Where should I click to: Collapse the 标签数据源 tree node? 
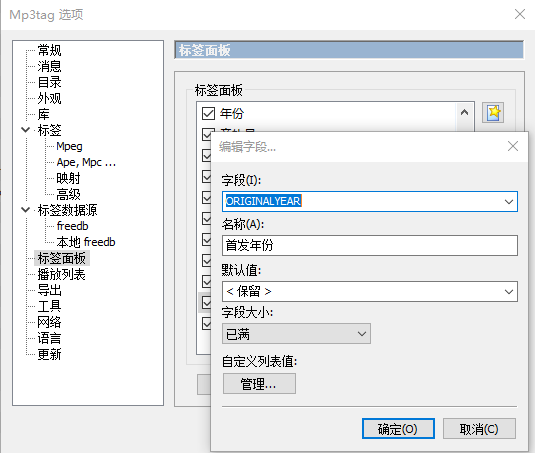click(26, 210)
